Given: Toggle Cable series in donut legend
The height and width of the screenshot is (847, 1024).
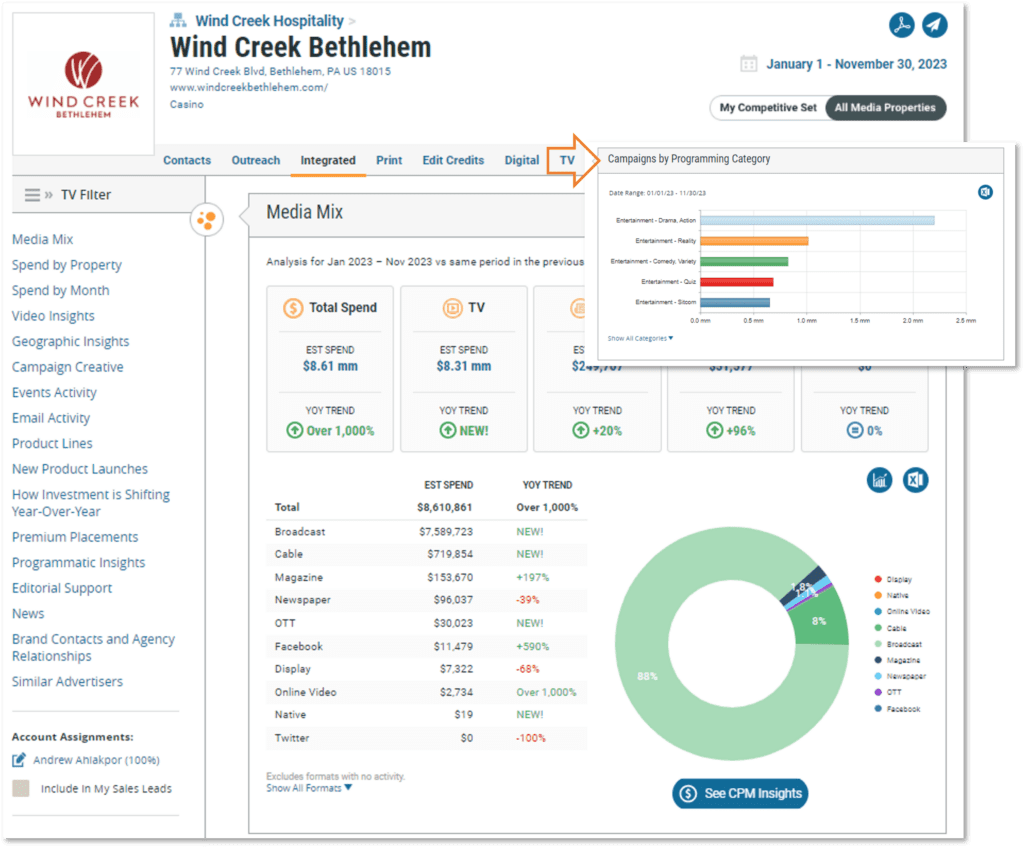Looking at the screenshot, I should click(x=890, y=628).
